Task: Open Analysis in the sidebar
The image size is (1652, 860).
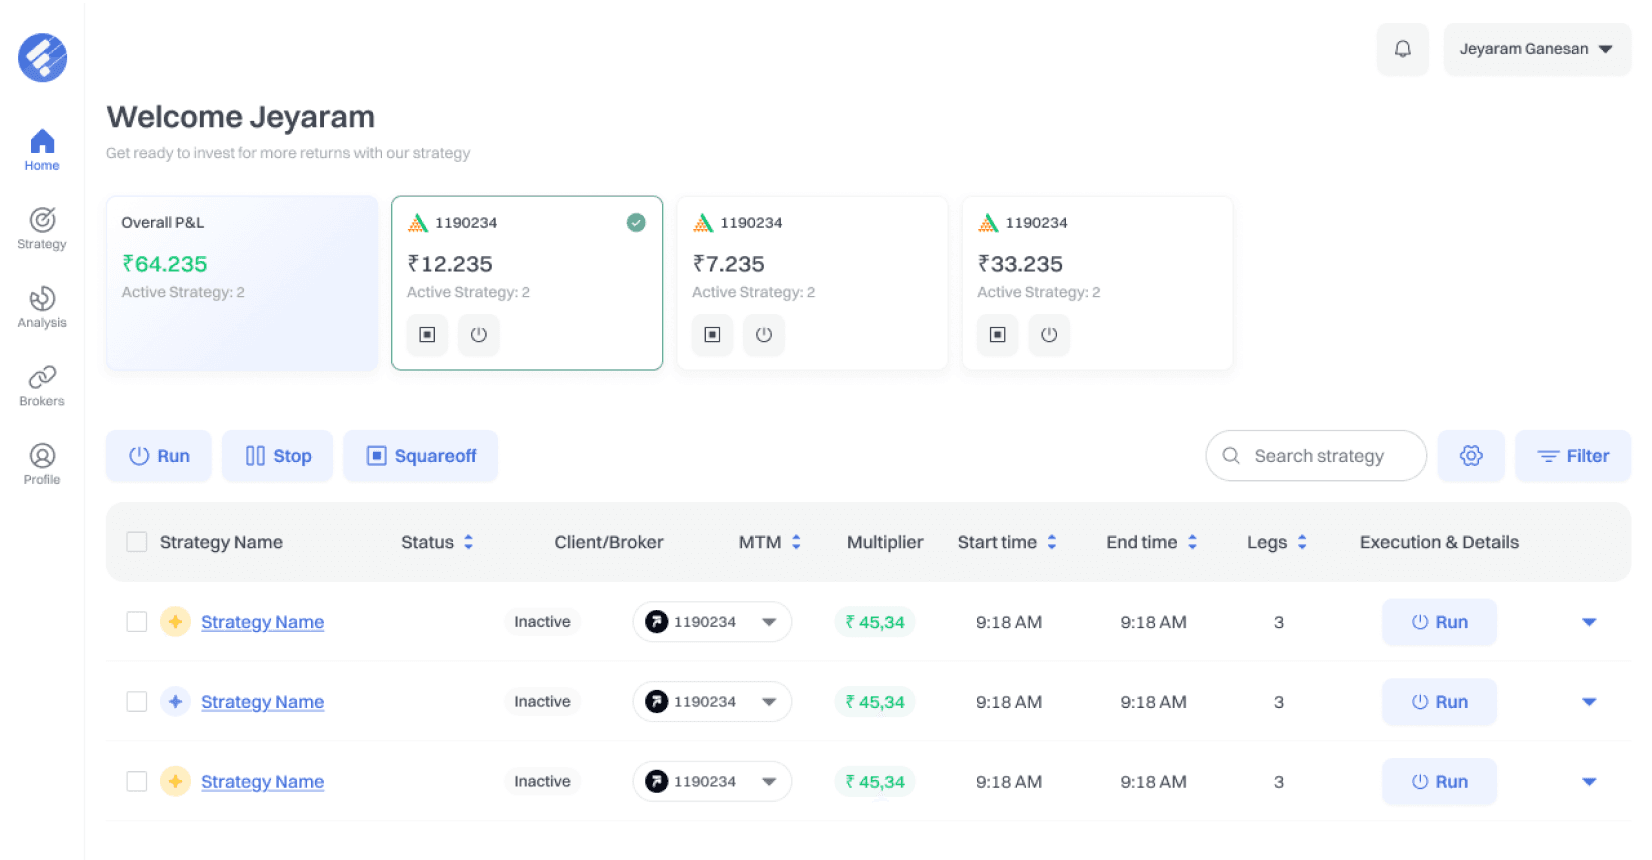Action: 42,307
